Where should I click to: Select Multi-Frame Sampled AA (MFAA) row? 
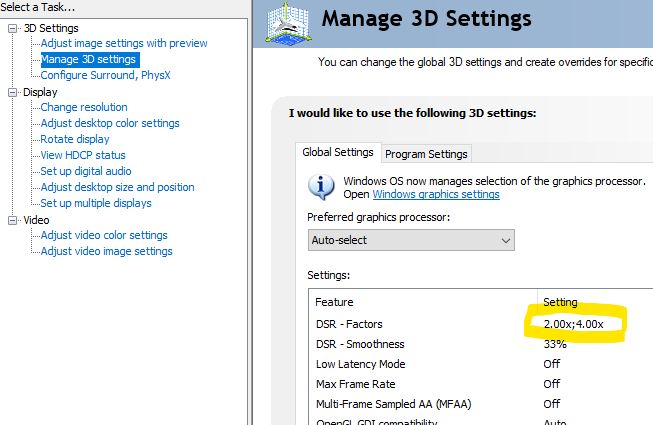pyautogui.click(x=481, y=404)
